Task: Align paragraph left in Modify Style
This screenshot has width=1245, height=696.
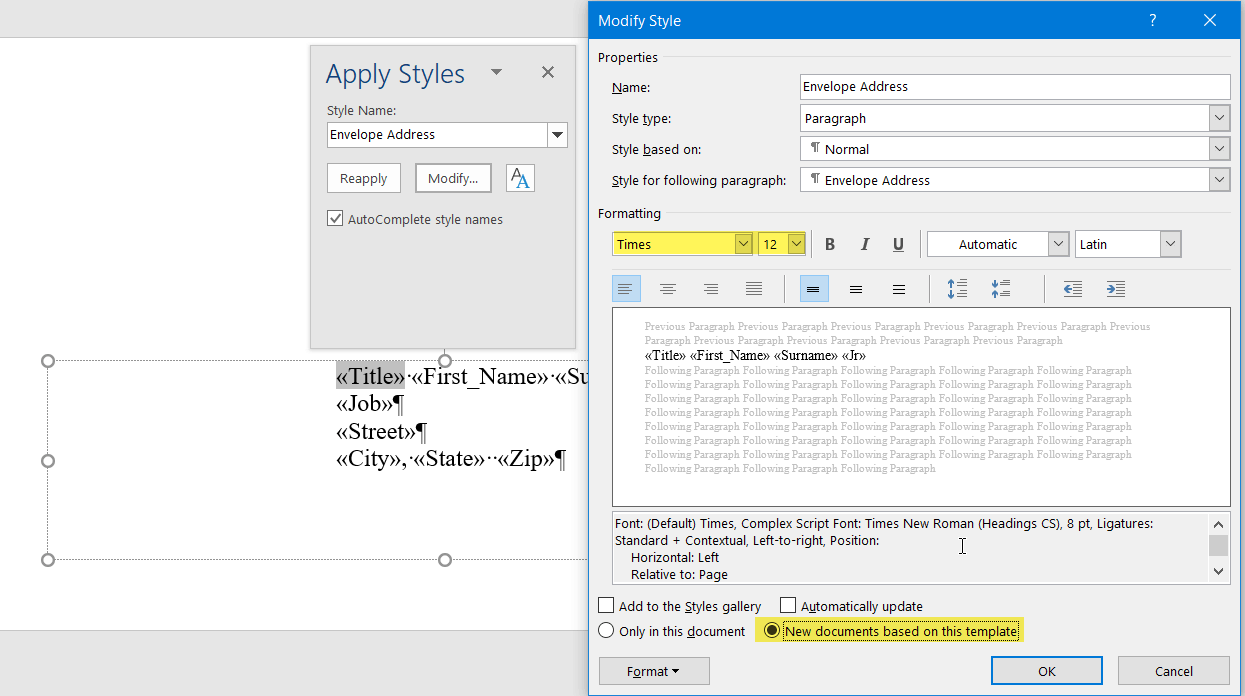Action: (x=626, y=289)
